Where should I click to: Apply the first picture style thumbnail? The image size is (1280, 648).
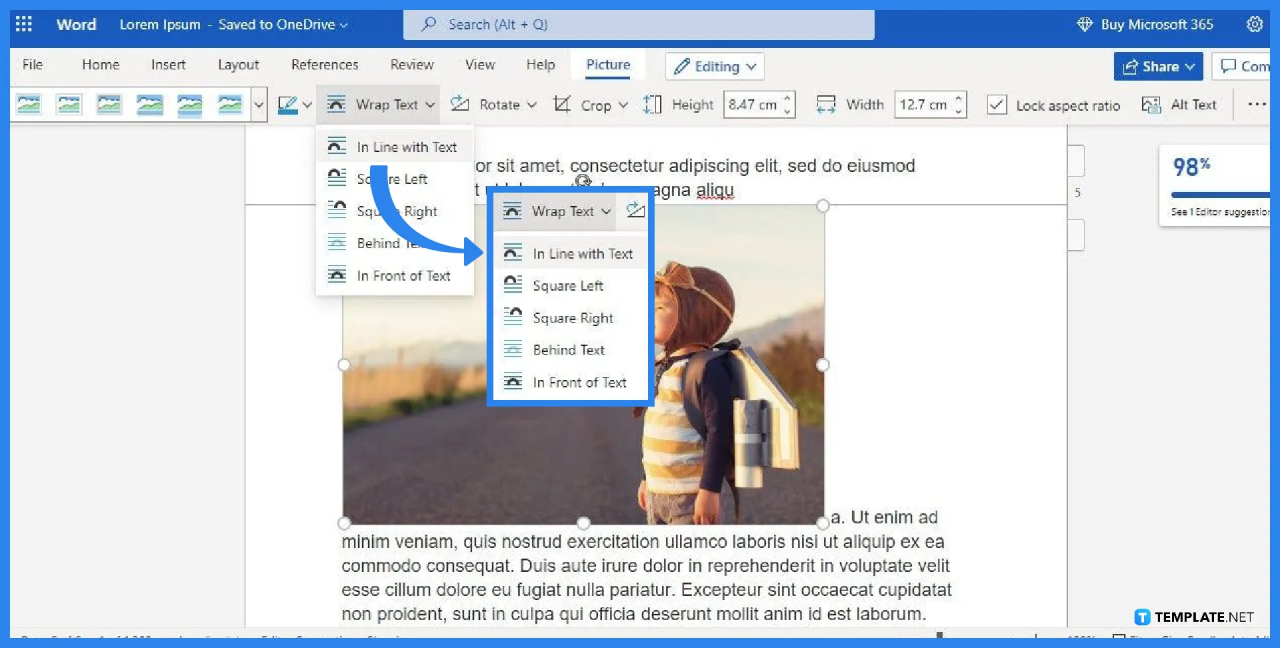[x=29, y=104]
